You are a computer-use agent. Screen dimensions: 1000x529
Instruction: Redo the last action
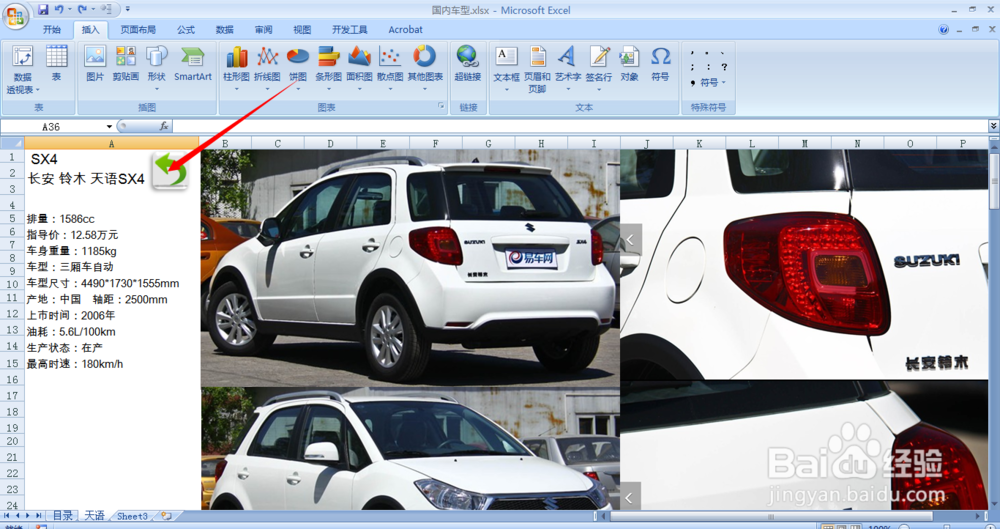coord(82,10)
